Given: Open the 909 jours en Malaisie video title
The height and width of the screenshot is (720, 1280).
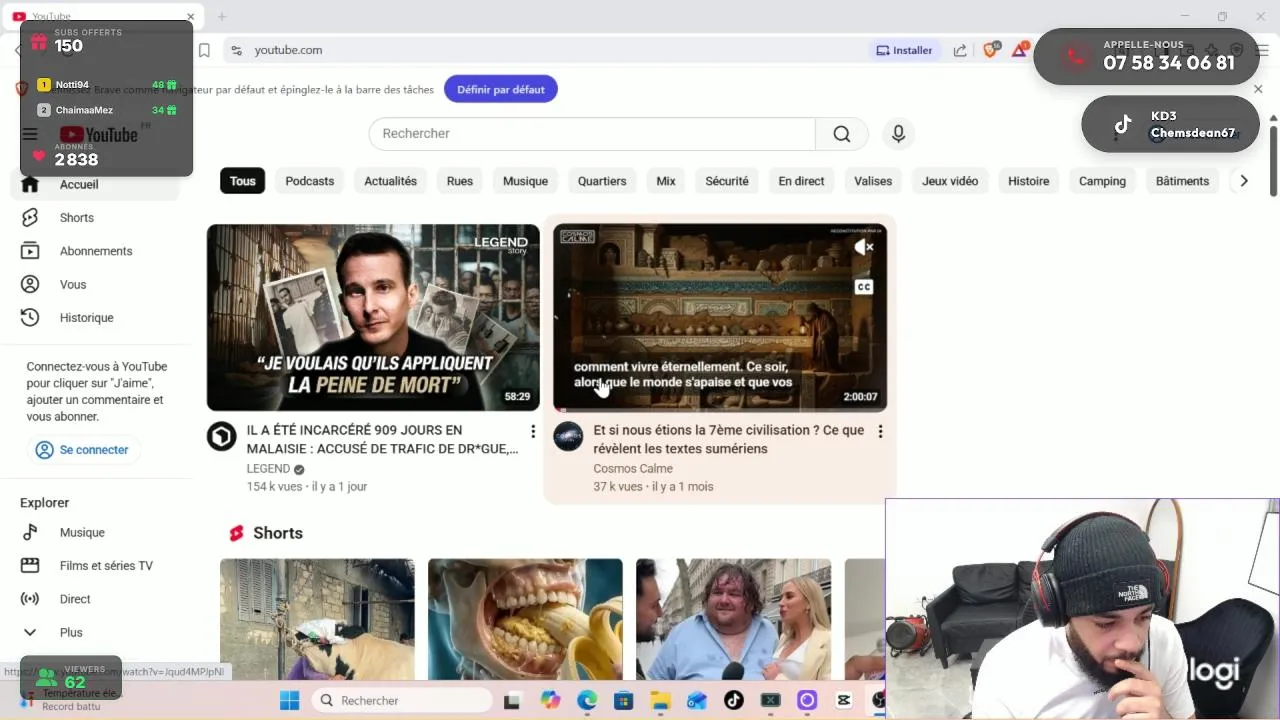Looking at the screenshot, I should [383, 439].
